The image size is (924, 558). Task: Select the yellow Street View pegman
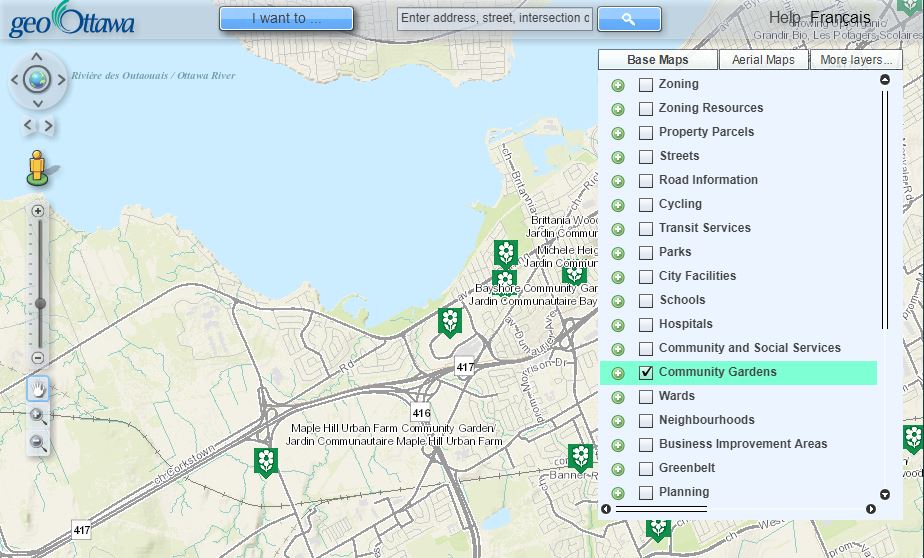(x=38, y=168)
